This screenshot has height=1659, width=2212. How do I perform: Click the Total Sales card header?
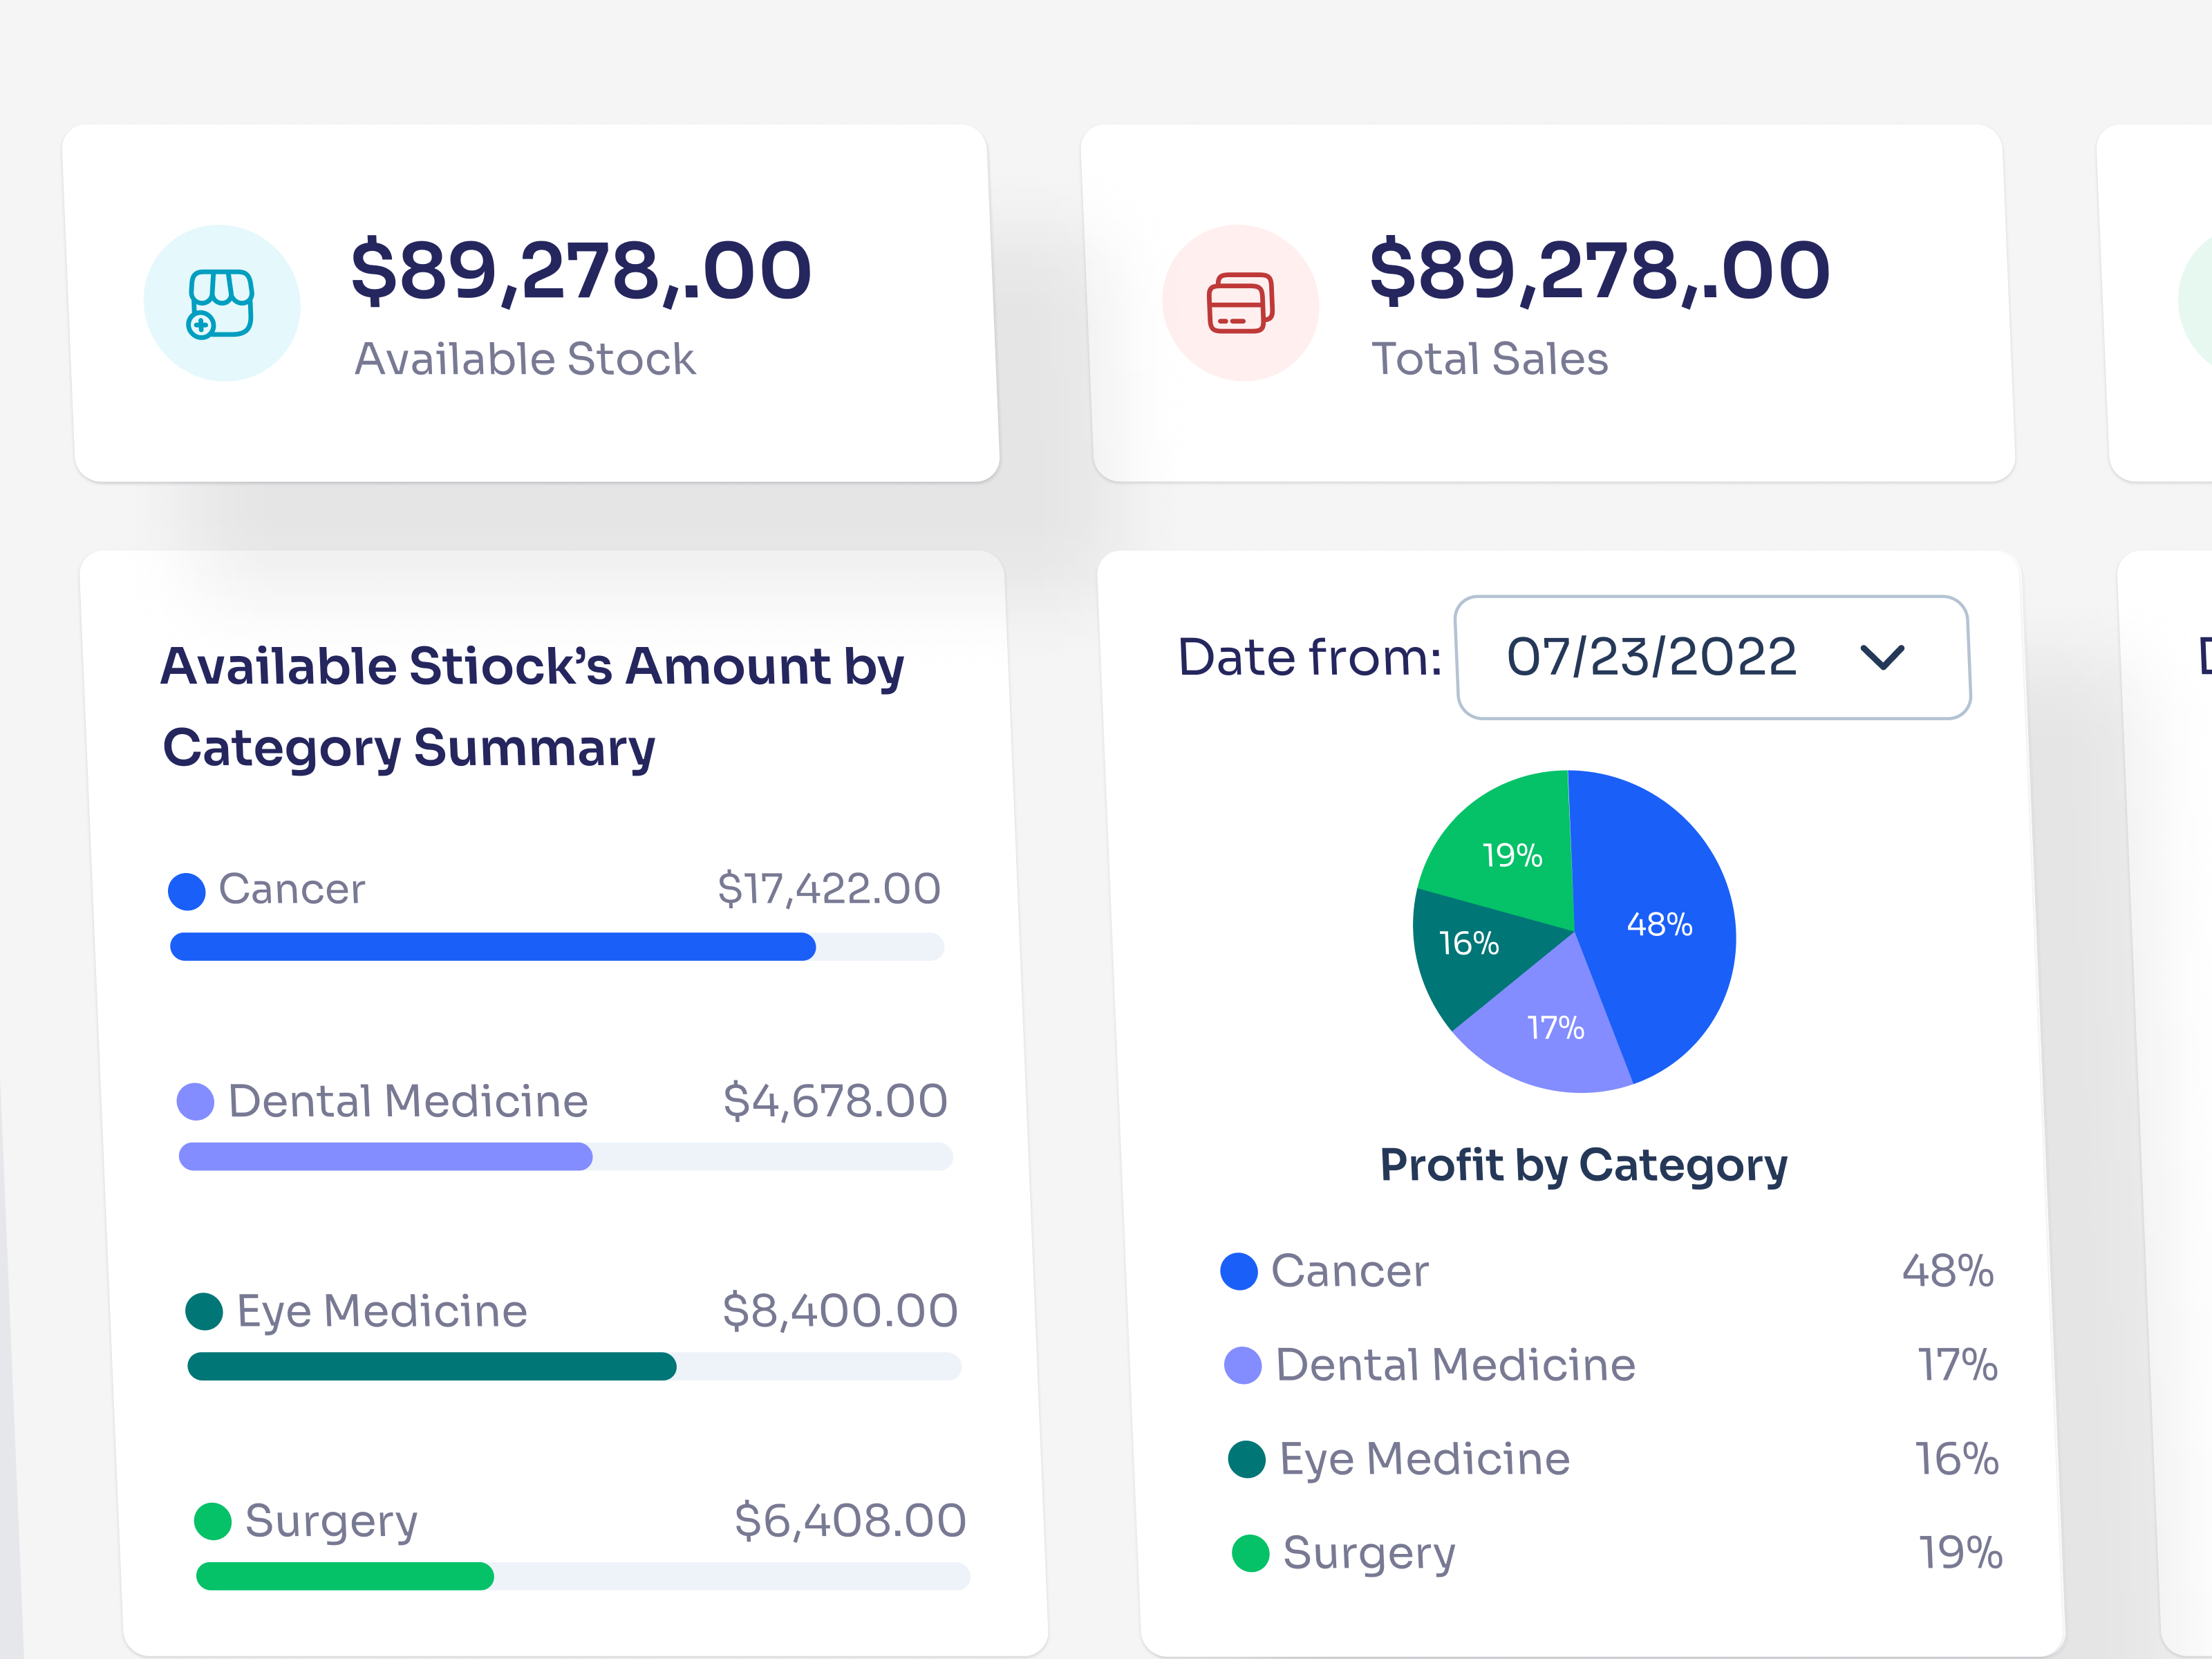(1490, 358)
